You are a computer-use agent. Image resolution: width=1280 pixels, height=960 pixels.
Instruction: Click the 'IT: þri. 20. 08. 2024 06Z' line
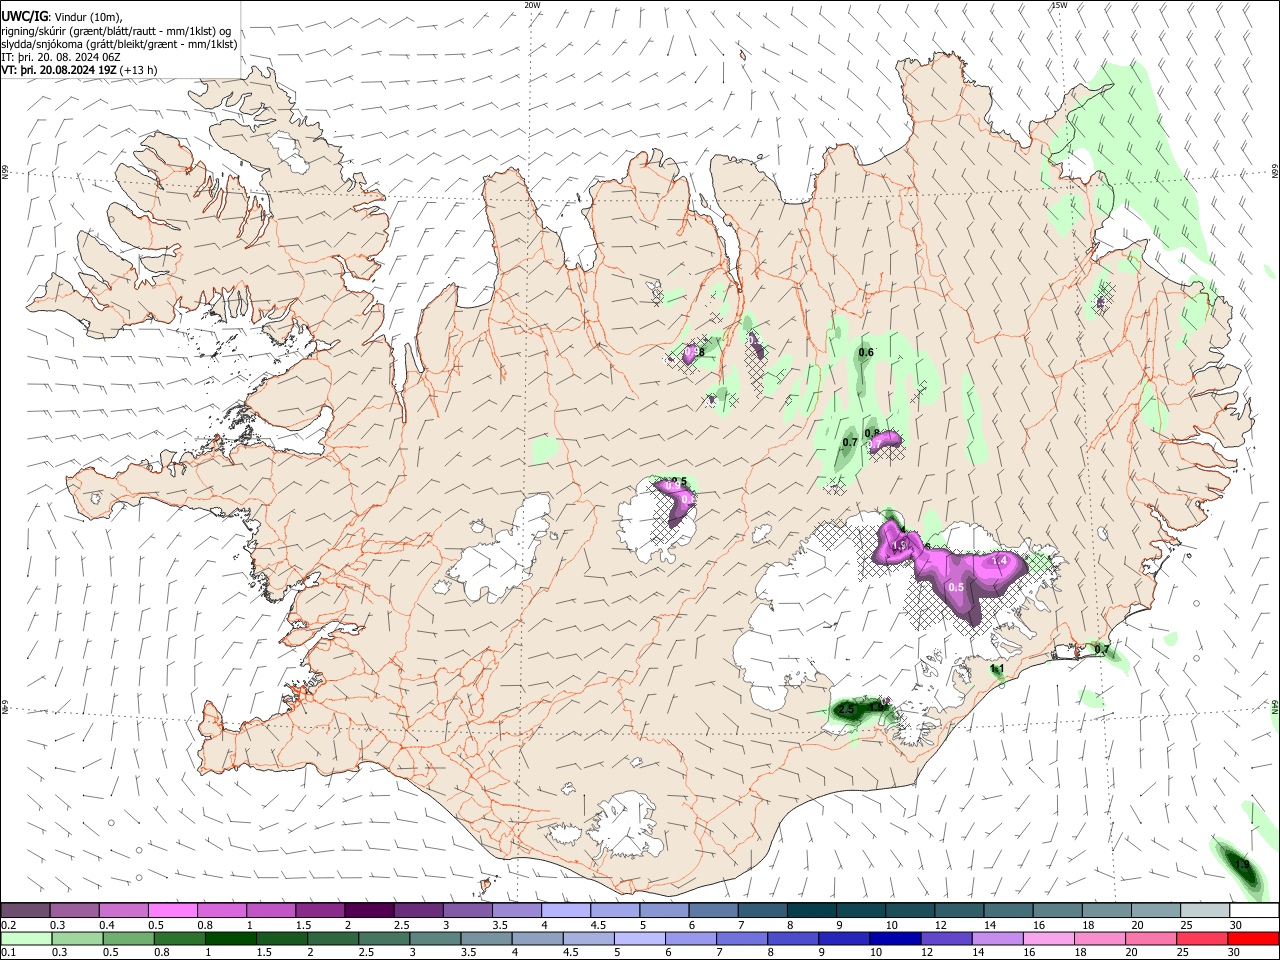coord(61,57)
